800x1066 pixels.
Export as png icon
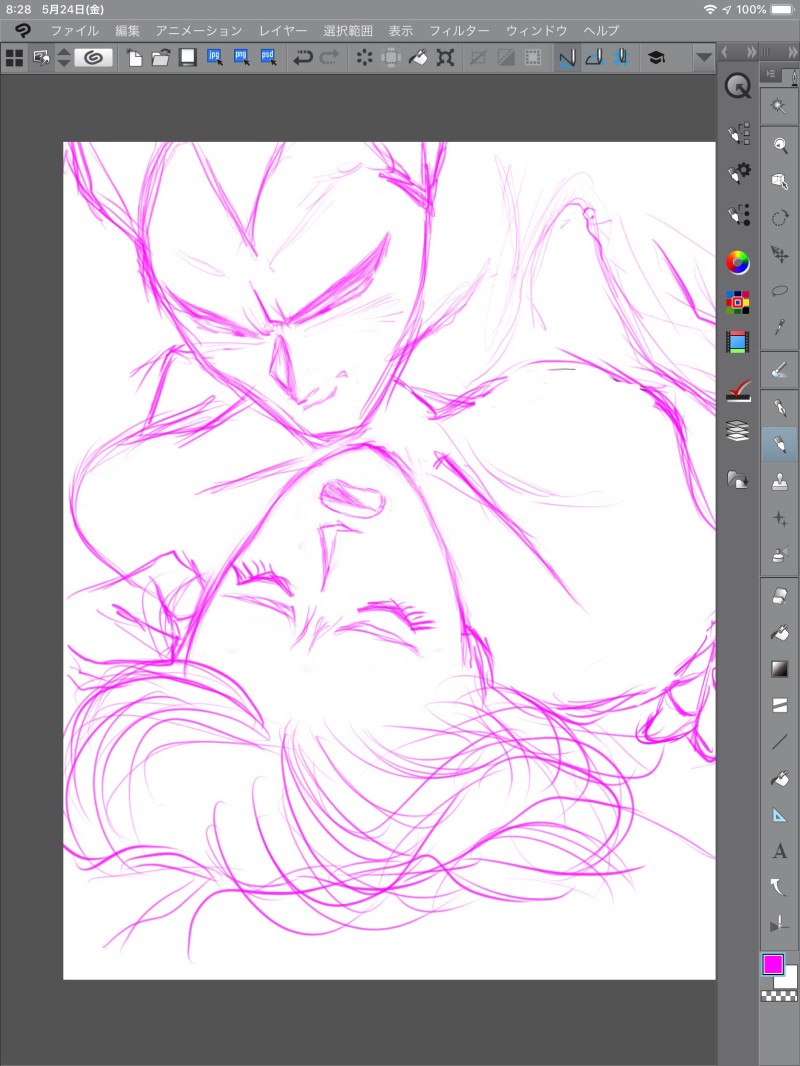click(x=241, y=58)
